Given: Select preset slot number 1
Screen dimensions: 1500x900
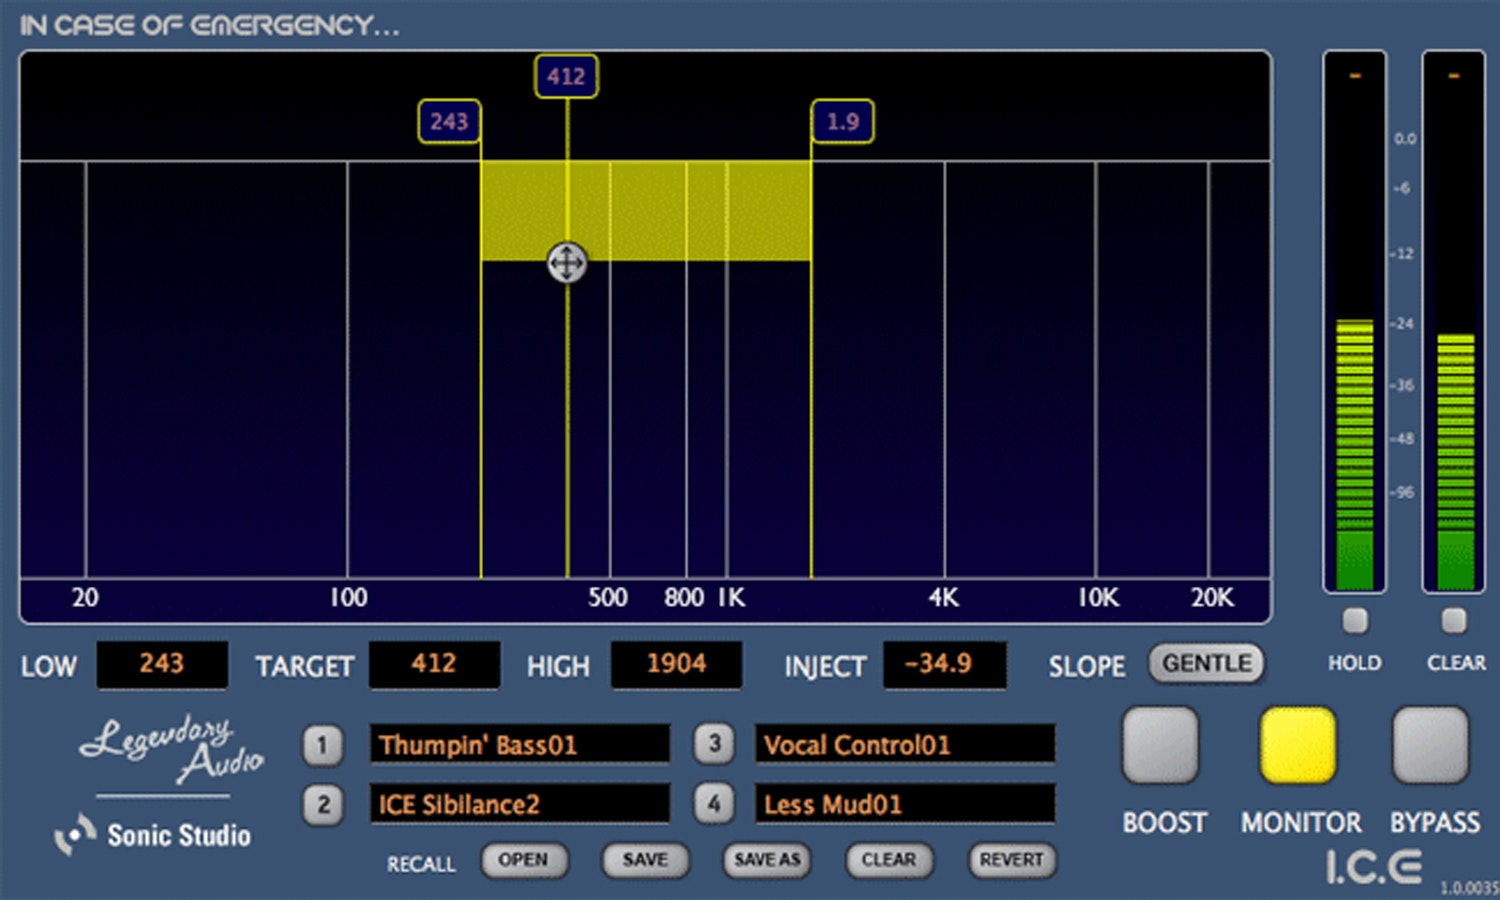Looking at the screenshot, I should coord(322,745).
